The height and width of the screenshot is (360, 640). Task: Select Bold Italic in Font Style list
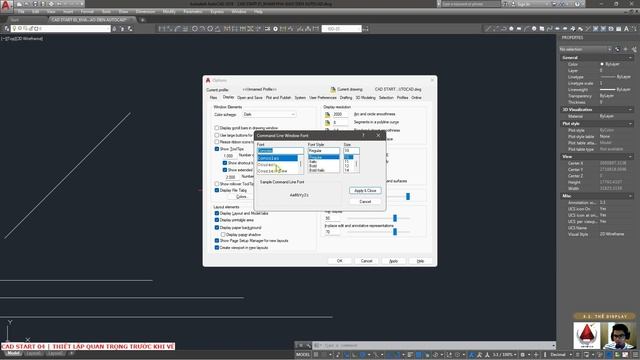pos(317,170)
